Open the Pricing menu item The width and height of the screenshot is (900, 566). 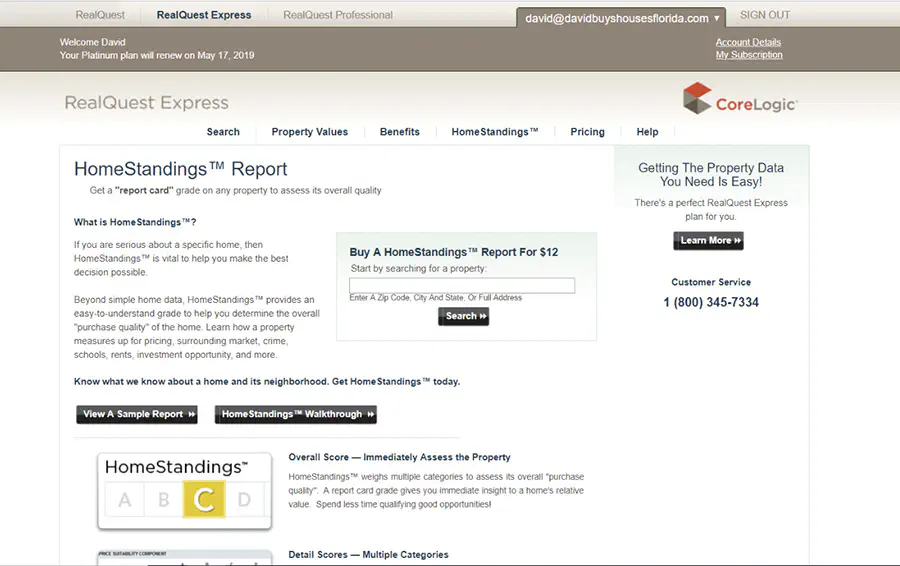[x=587, y=132]
